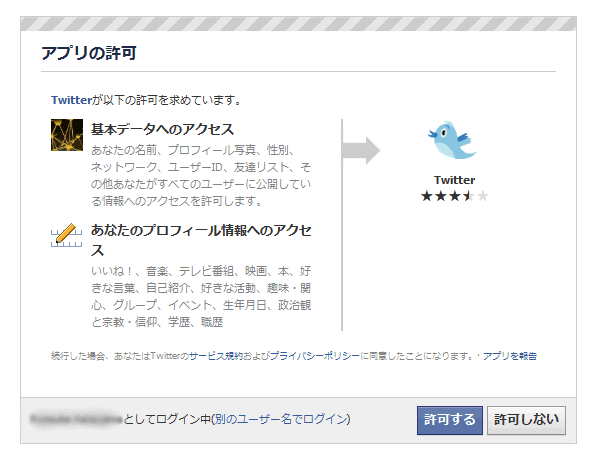
Task: Click the Twitter app name under the bird
Action: [x=455, y=180]
